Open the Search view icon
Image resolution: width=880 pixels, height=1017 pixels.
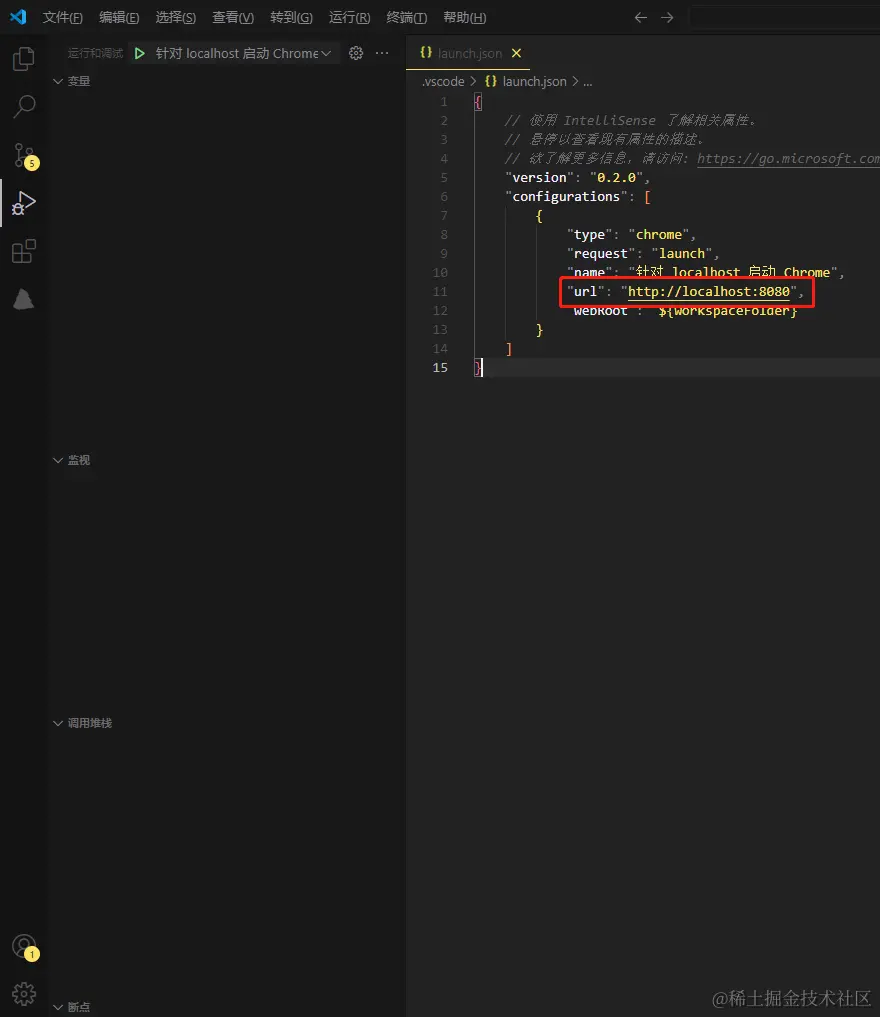click(x=24, y=106)
